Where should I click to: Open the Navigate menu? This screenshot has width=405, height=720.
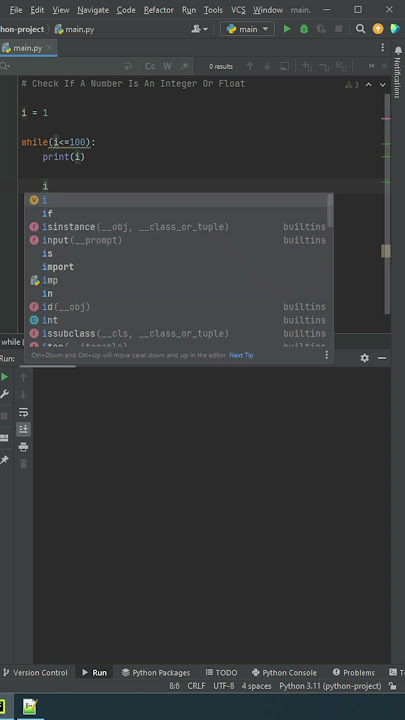pos(93,10)
